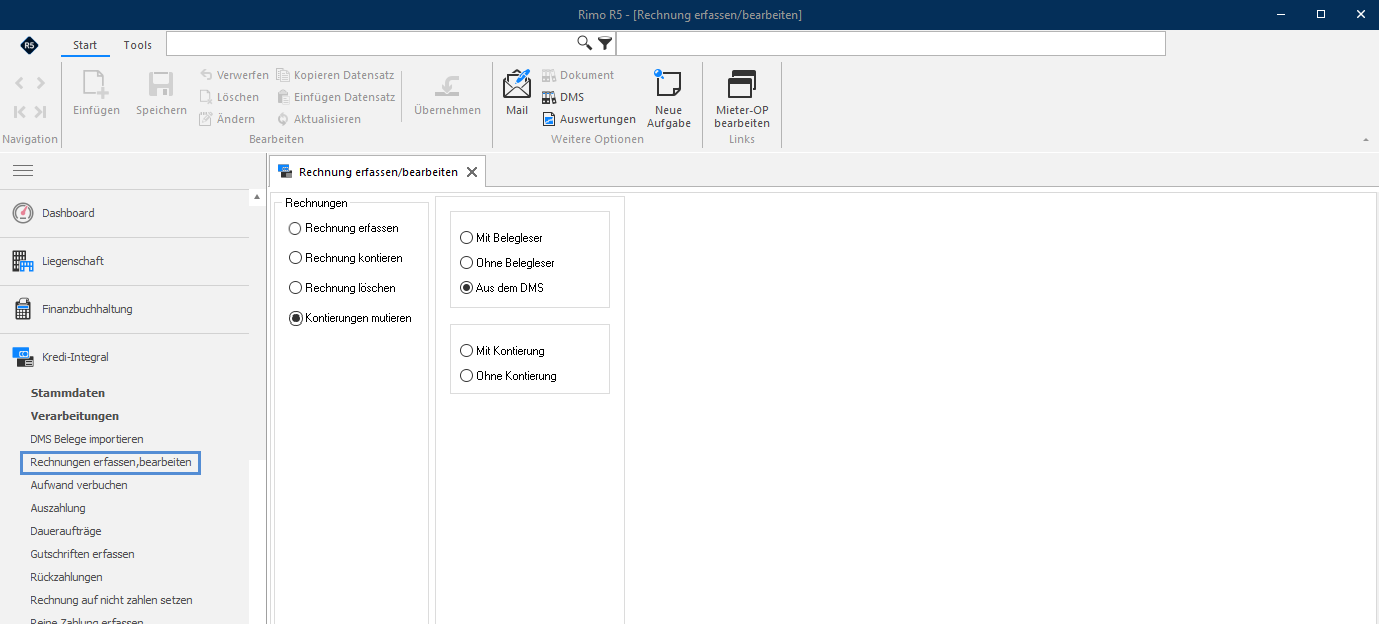Toggle the hamburger sidebar menu
The image size is (1379, 624).
point(23,171)
